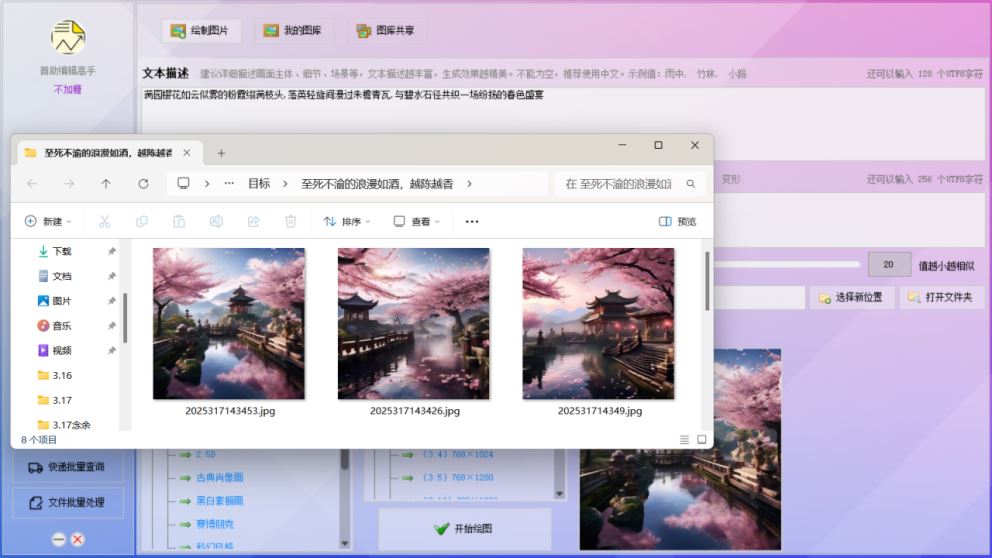Expand the chevron after the monitor icon
This screenshot has width=992, height=558.
coord(207,183)
